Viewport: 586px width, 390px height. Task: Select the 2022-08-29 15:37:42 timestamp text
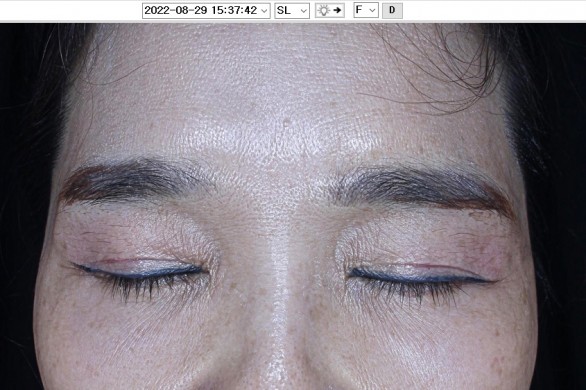point(201,10)
